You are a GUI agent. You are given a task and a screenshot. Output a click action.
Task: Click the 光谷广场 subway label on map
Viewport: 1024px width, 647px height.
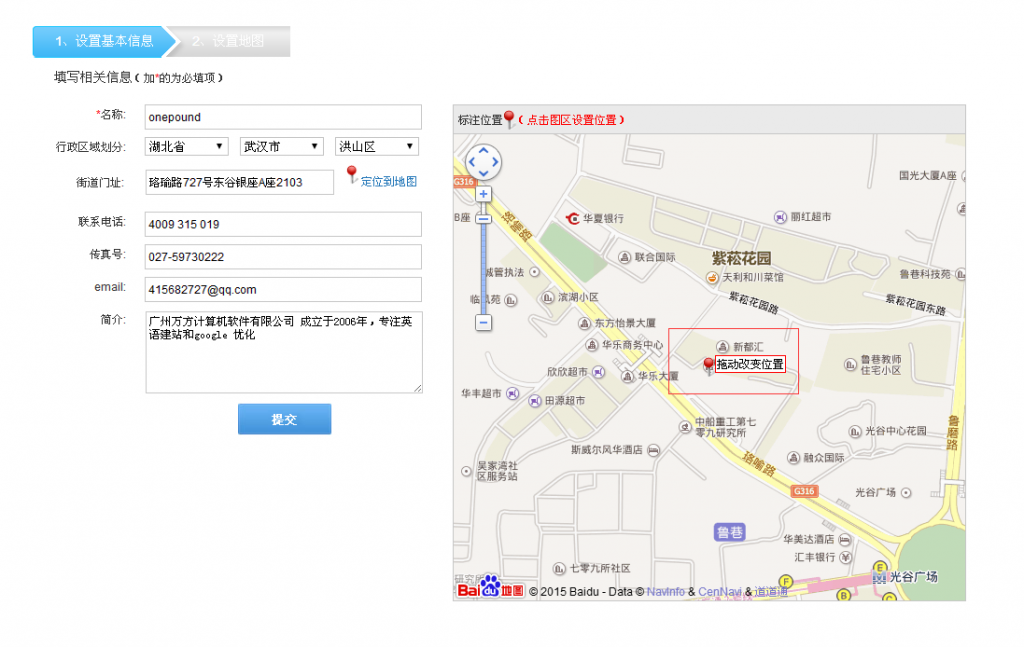[x=914, y=576]
